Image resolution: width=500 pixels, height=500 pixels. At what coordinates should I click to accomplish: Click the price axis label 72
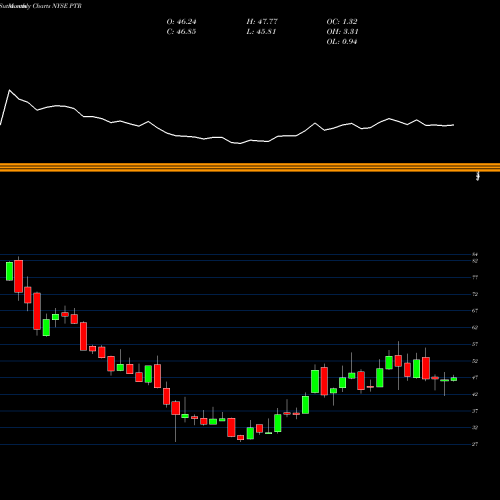click(x=475, y=294)
